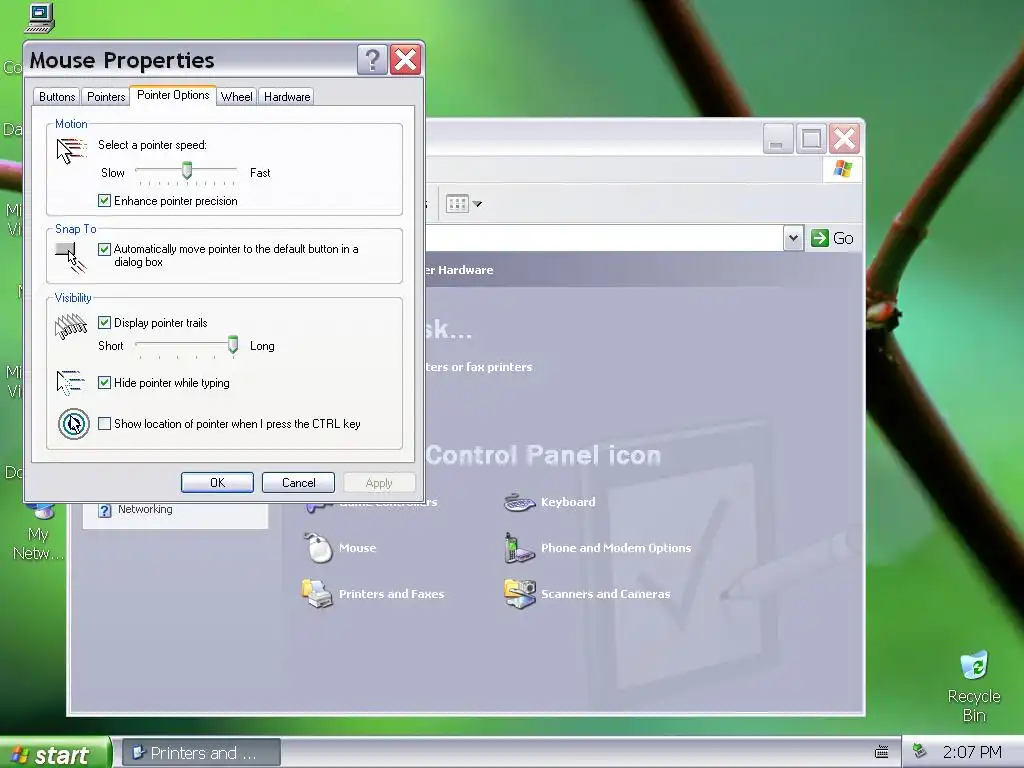
Task: Click the on-screen keyboard tray icon
Action: (881, 752)
